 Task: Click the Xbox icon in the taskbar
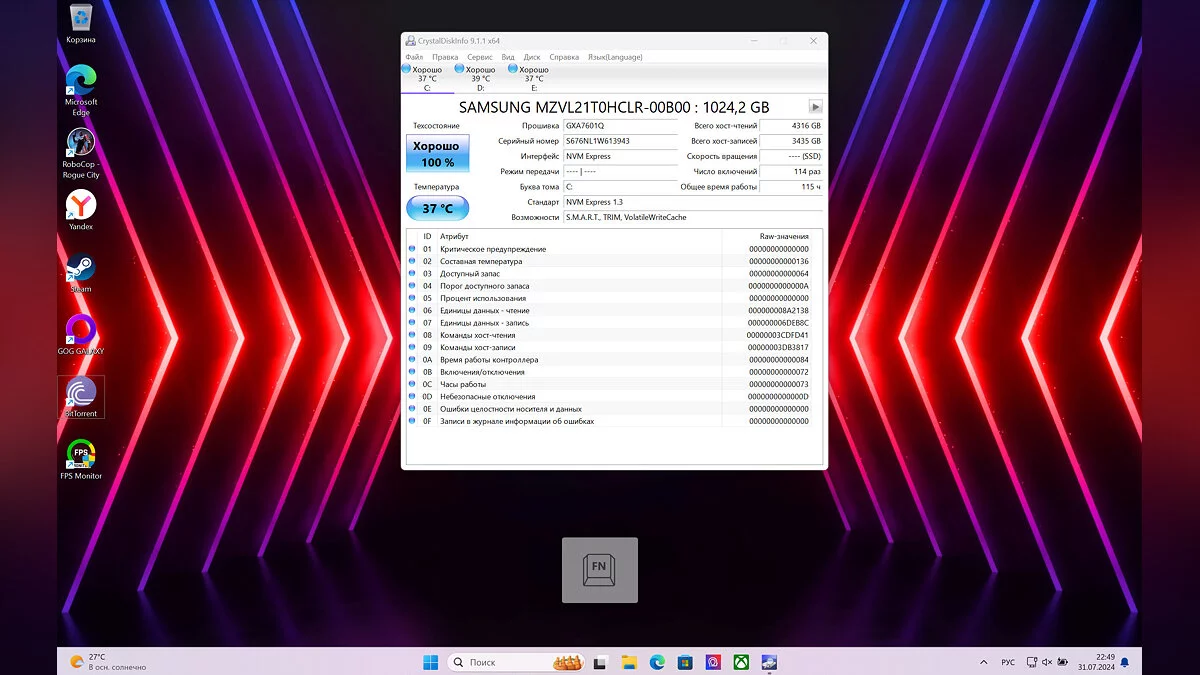point(741,662)
